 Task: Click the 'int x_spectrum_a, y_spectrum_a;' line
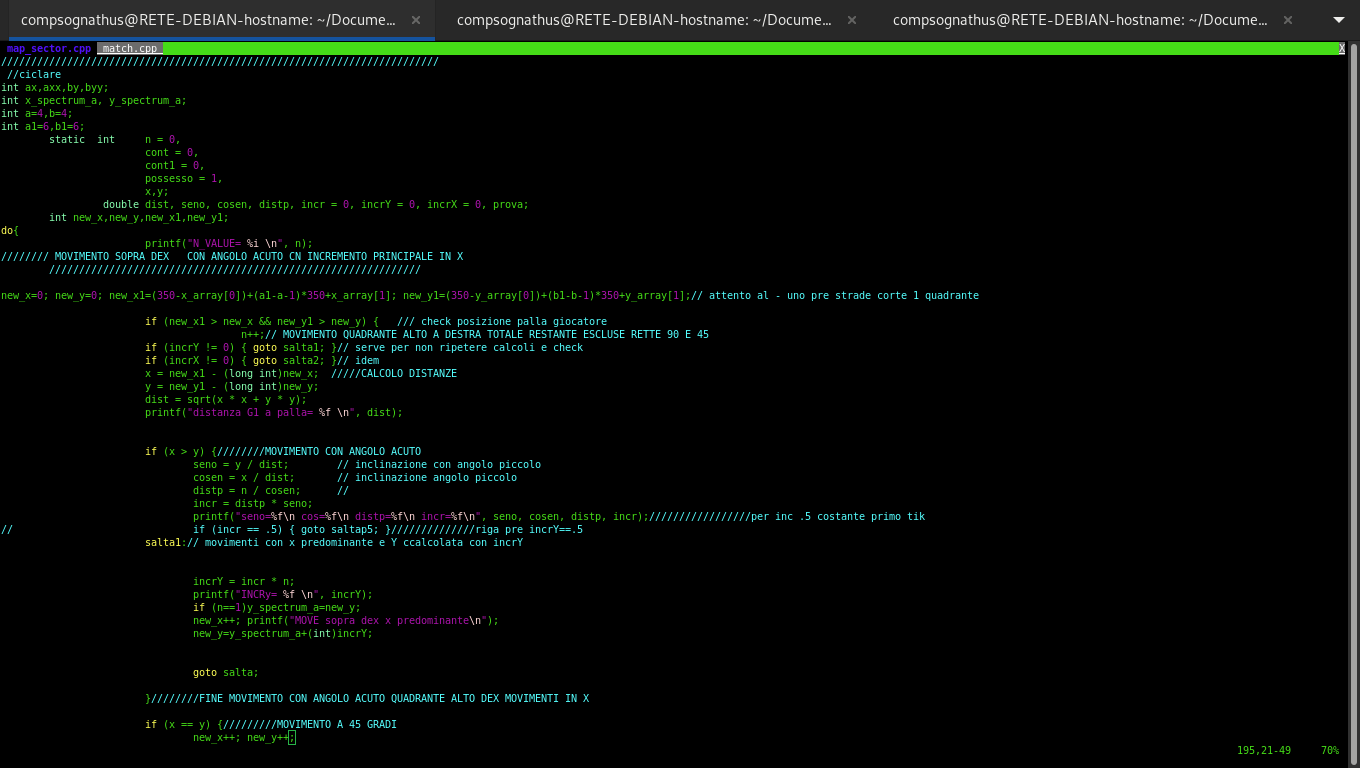coord(94,100)
